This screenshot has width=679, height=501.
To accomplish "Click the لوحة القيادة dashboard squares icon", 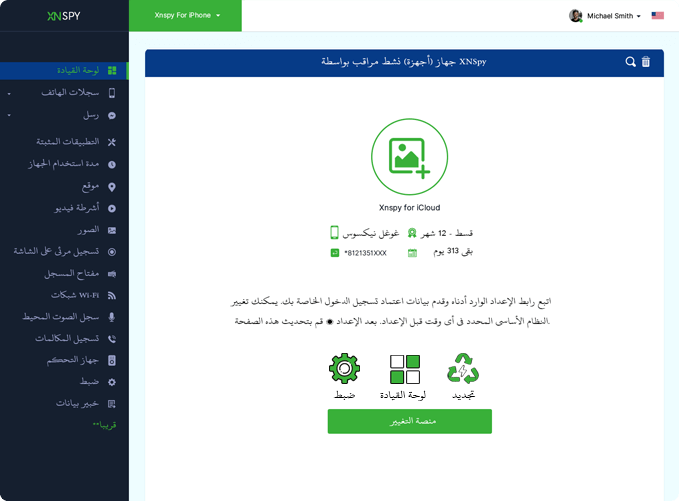I will 404,369.
